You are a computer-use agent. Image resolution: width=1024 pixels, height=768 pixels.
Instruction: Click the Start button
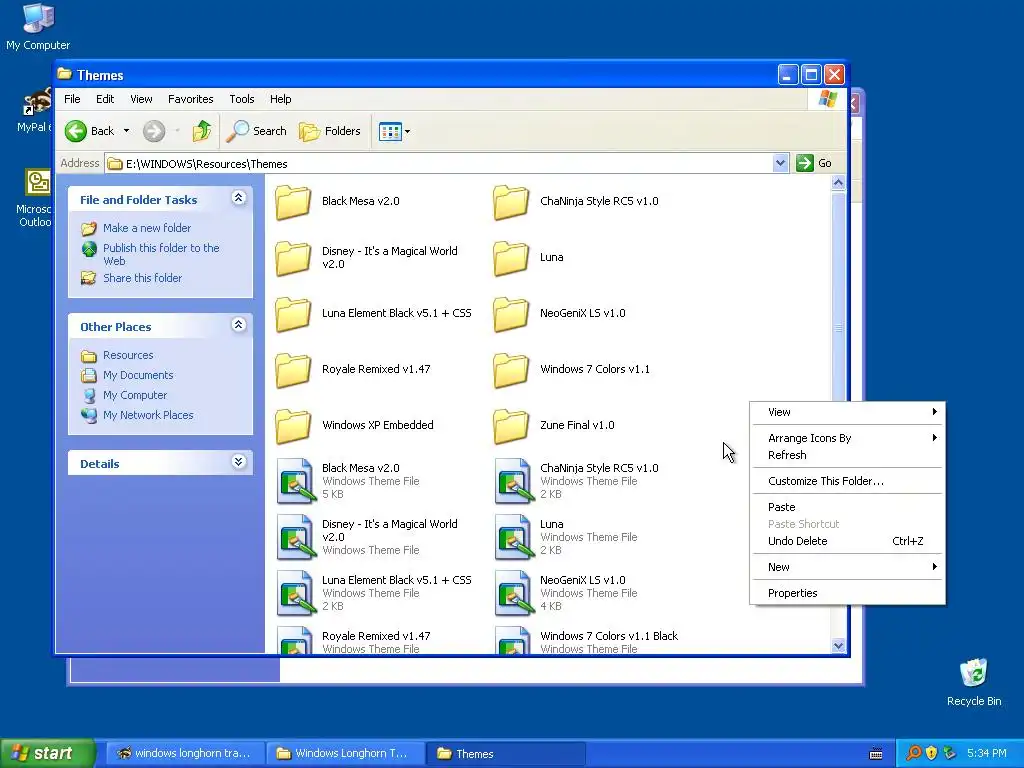pos(47,754)
